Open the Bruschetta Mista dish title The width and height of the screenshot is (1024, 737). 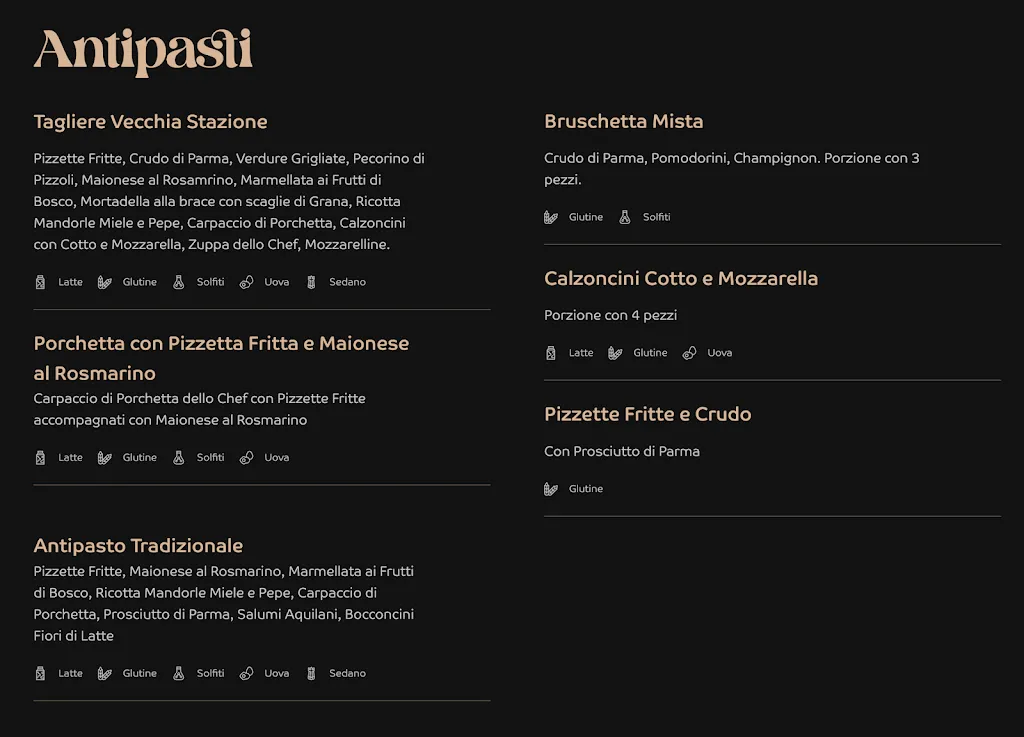623,122
